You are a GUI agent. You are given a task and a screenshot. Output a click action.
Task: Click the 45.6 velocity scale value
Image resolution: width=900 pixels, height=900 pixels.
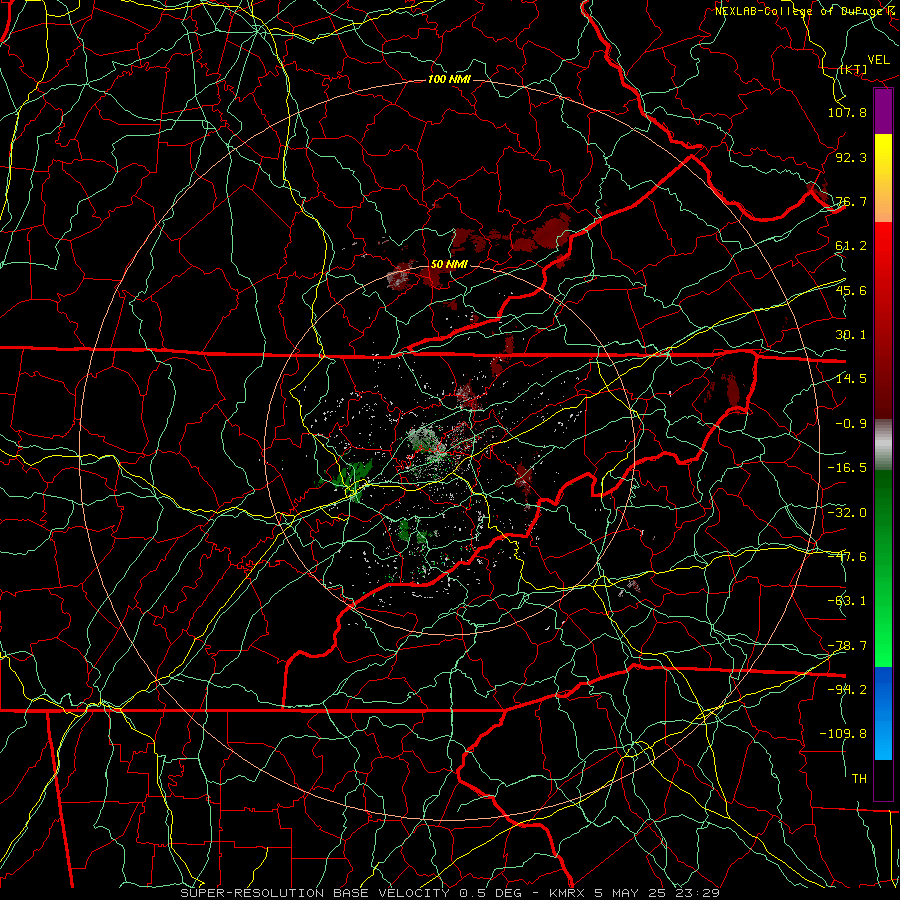(851, 290)
